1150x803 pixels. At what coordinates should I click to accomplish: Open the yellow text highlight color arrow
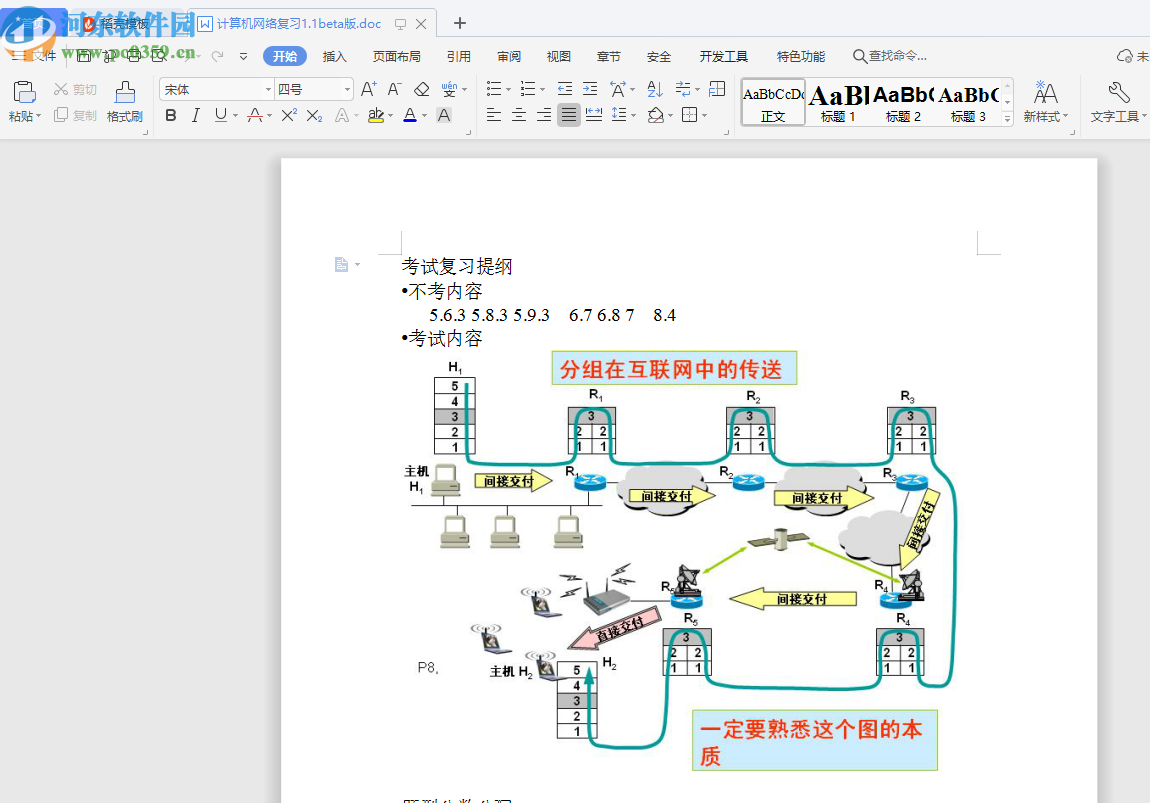pyautogui.click(x=391, y=116)
